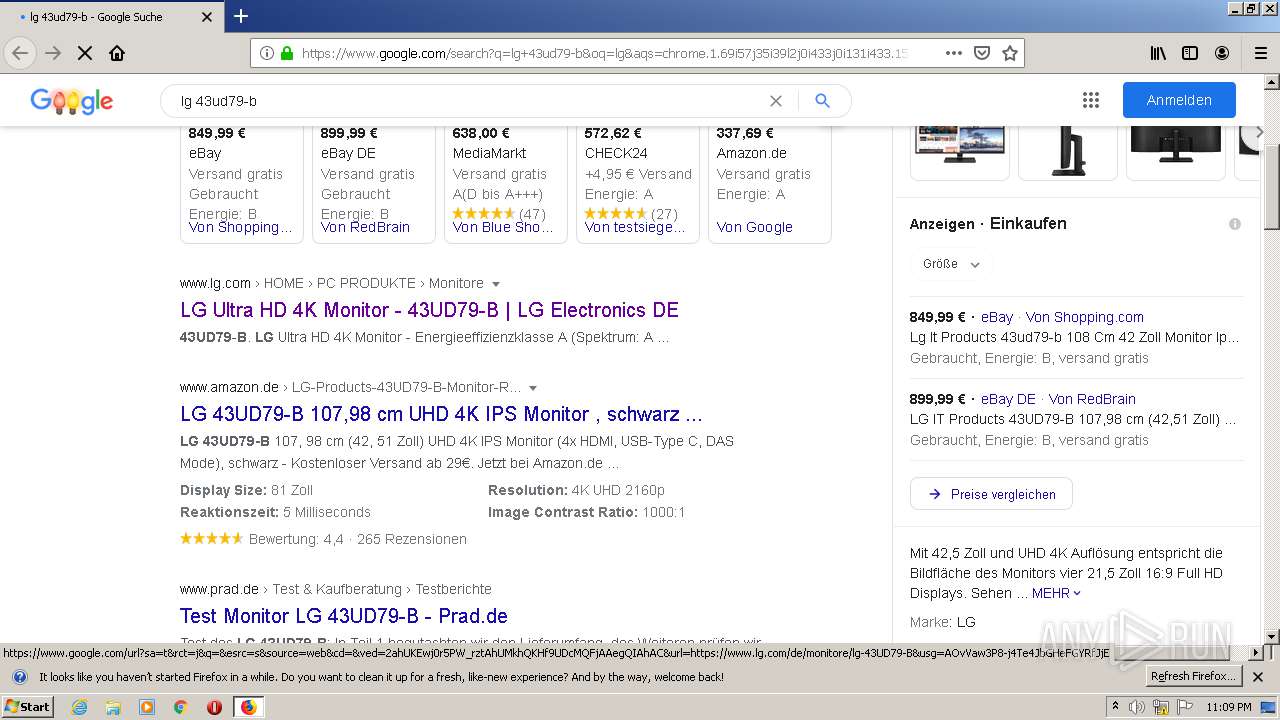This screenshot has height=720, width=1280.
Task: Click the Firefox forward arrow button
Action: click(x=53, y=53)
